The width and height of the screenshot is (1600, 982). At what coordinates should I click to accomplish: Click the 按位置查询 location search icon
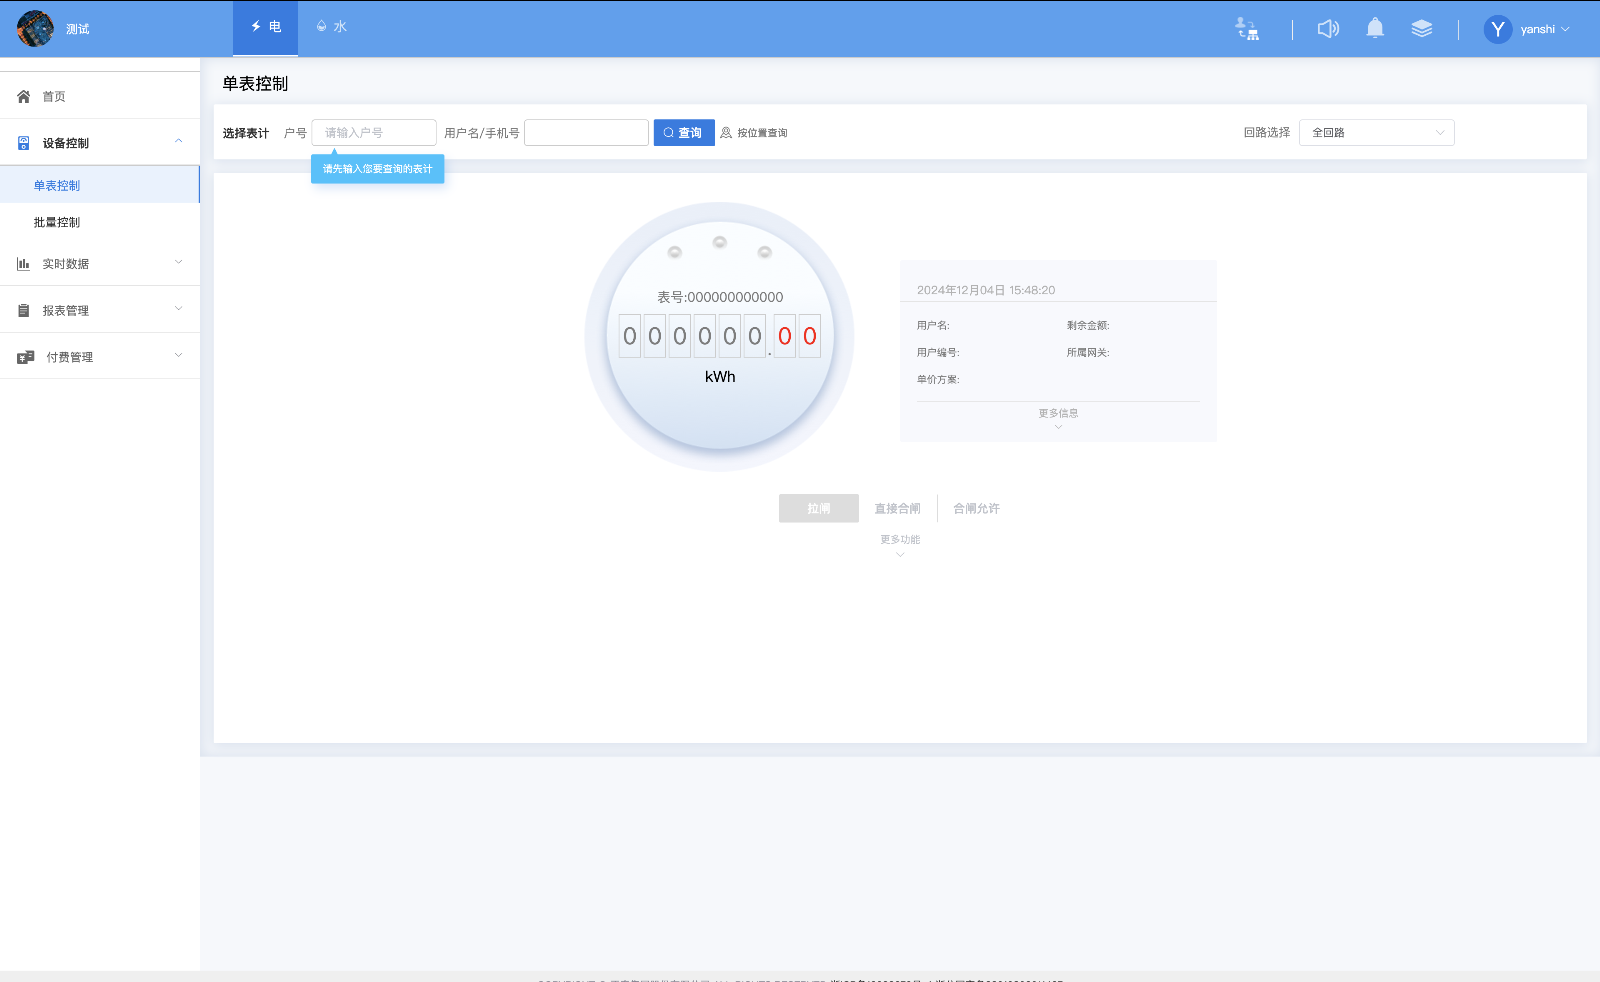click(726, 133)
